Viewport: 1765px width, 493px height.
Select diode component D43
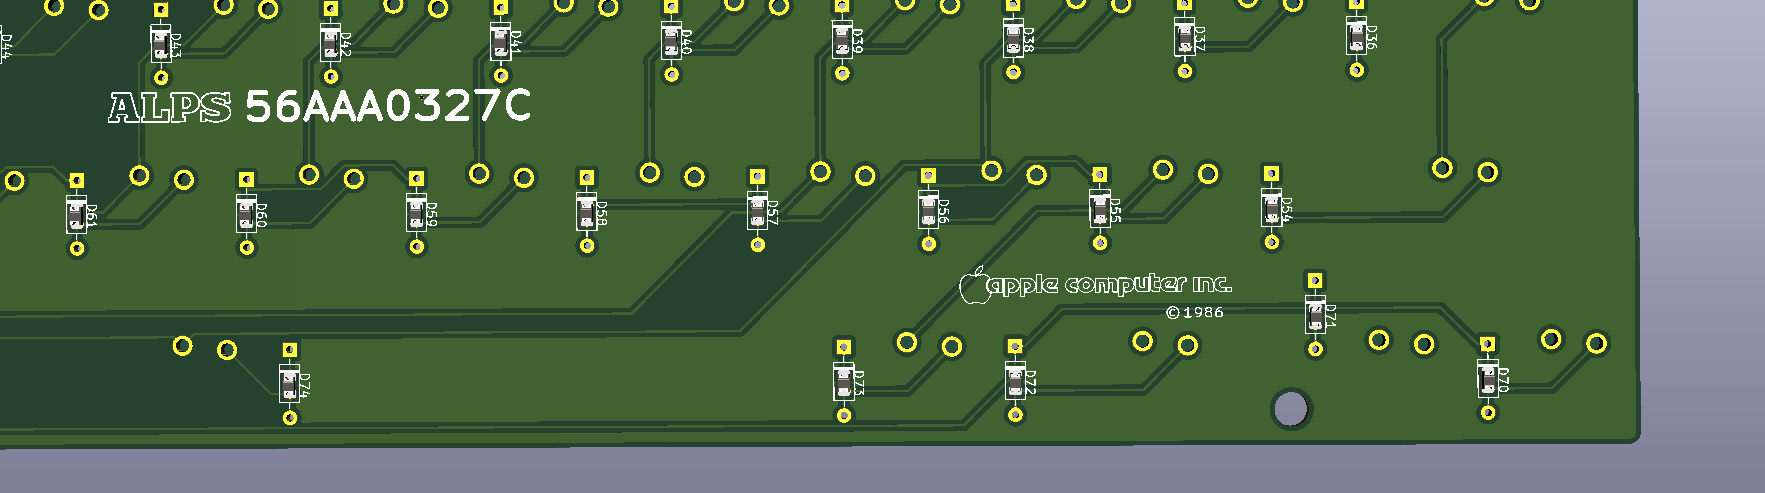pyautogui.click(x=160, y=43)
